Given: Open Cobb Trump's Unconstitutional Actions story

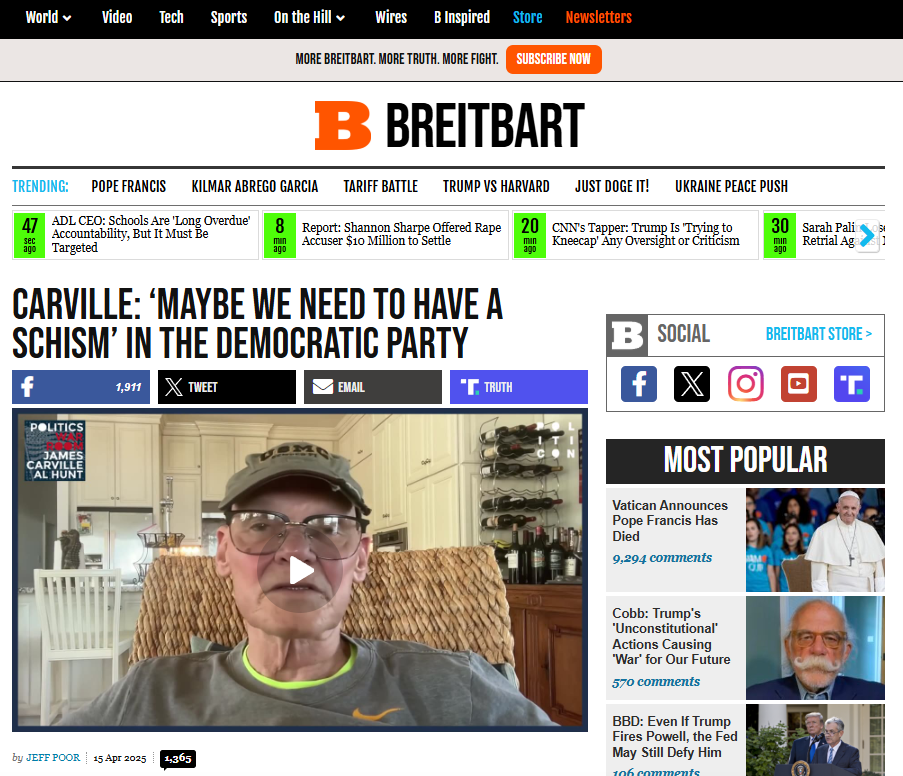Looking at the screenshot, I should pos(671,637).
